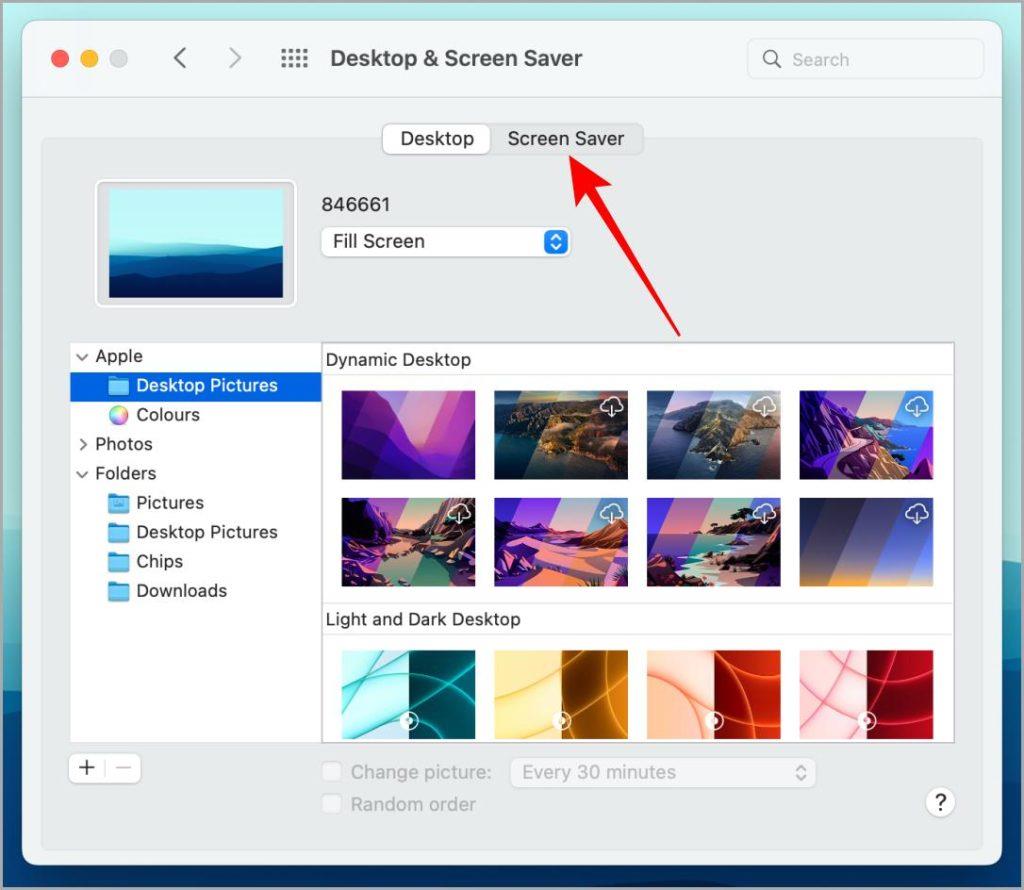Choose the Catalina island dynamic wallpaper

pyautogui.click(x=714, y=435)
